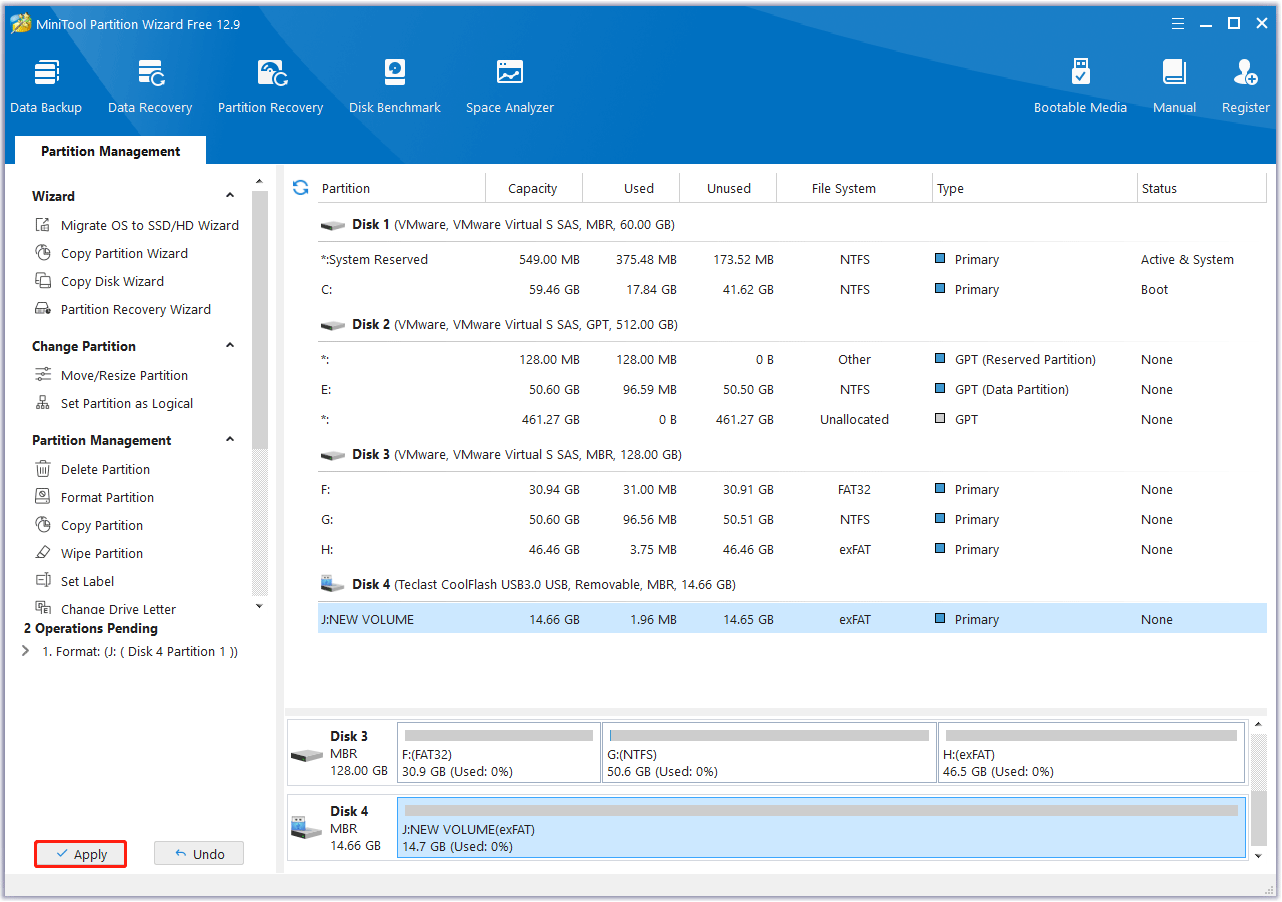The width and height of the screenshot is (1282, 902).
Task: Click the H:(exFAT) block in disk map
Action: [1092, 752]
